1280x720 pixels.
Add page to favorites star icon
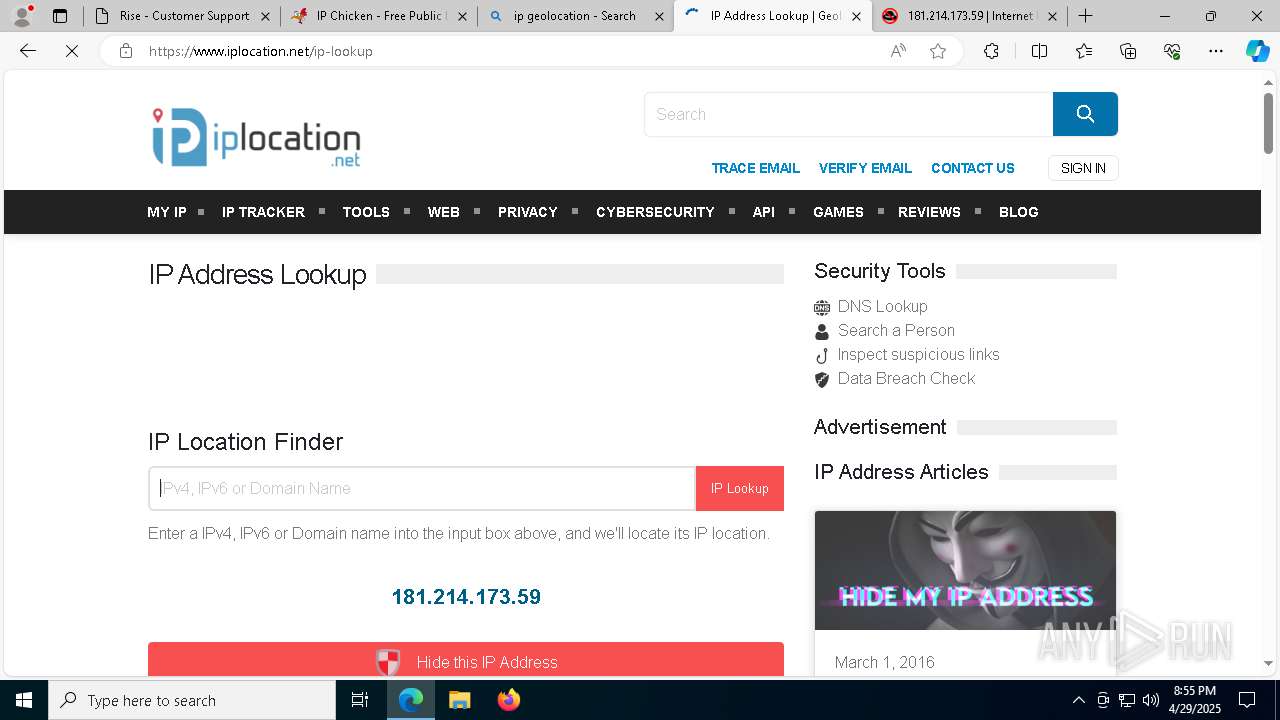coord(938,51)
